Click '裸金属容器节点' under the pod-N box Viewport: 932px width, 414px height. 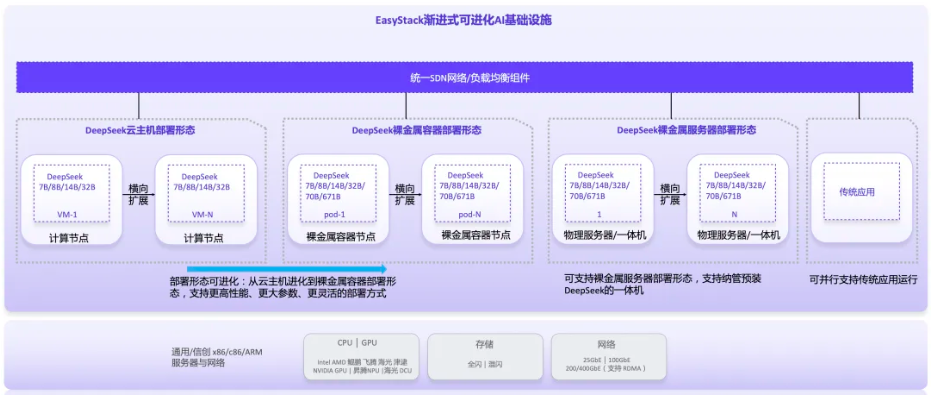[x=476, y=235]
